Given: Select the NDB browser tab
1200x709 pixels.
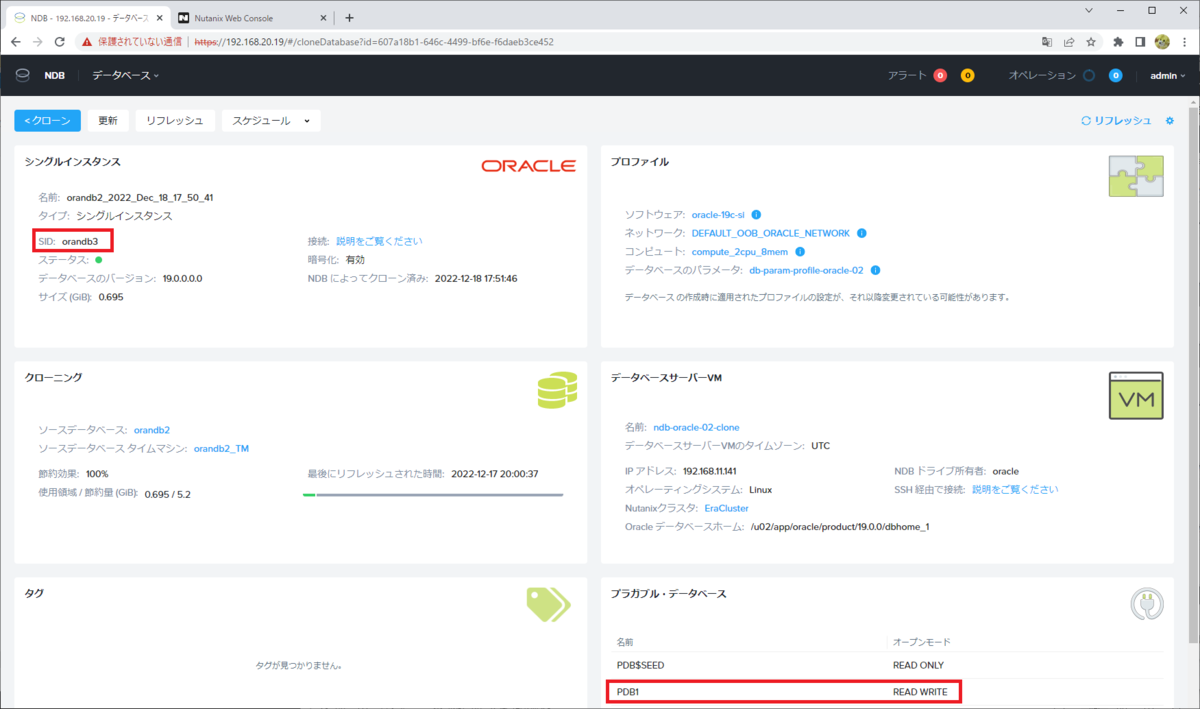Looking at the screenshot, I should click(x=89, y=18).
